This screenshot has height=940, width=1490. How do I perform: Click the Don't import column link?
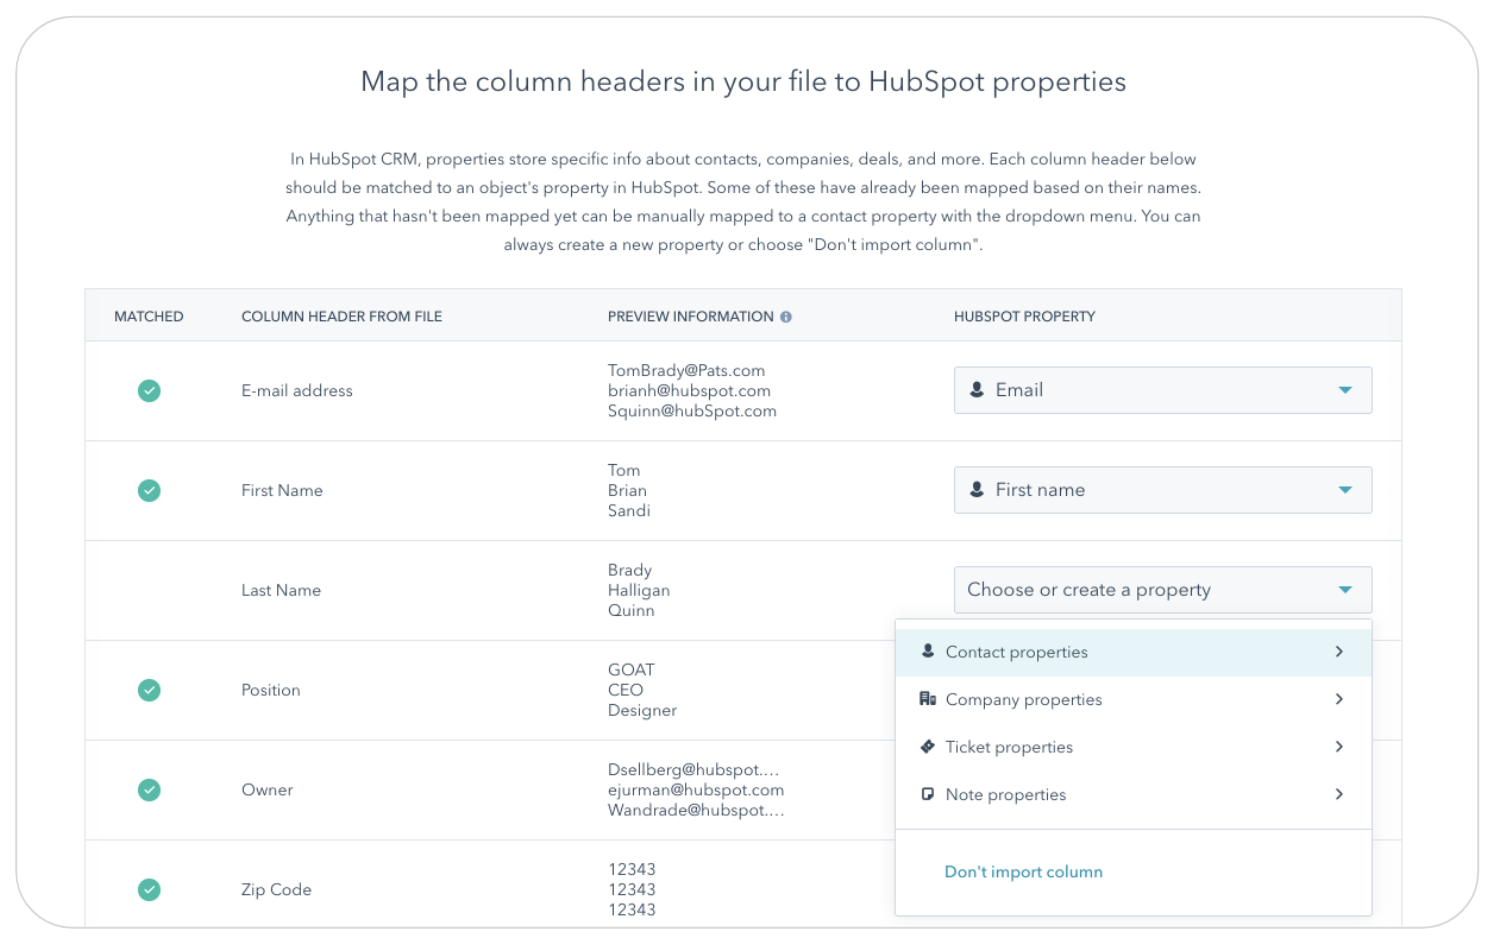(1023, 872)
